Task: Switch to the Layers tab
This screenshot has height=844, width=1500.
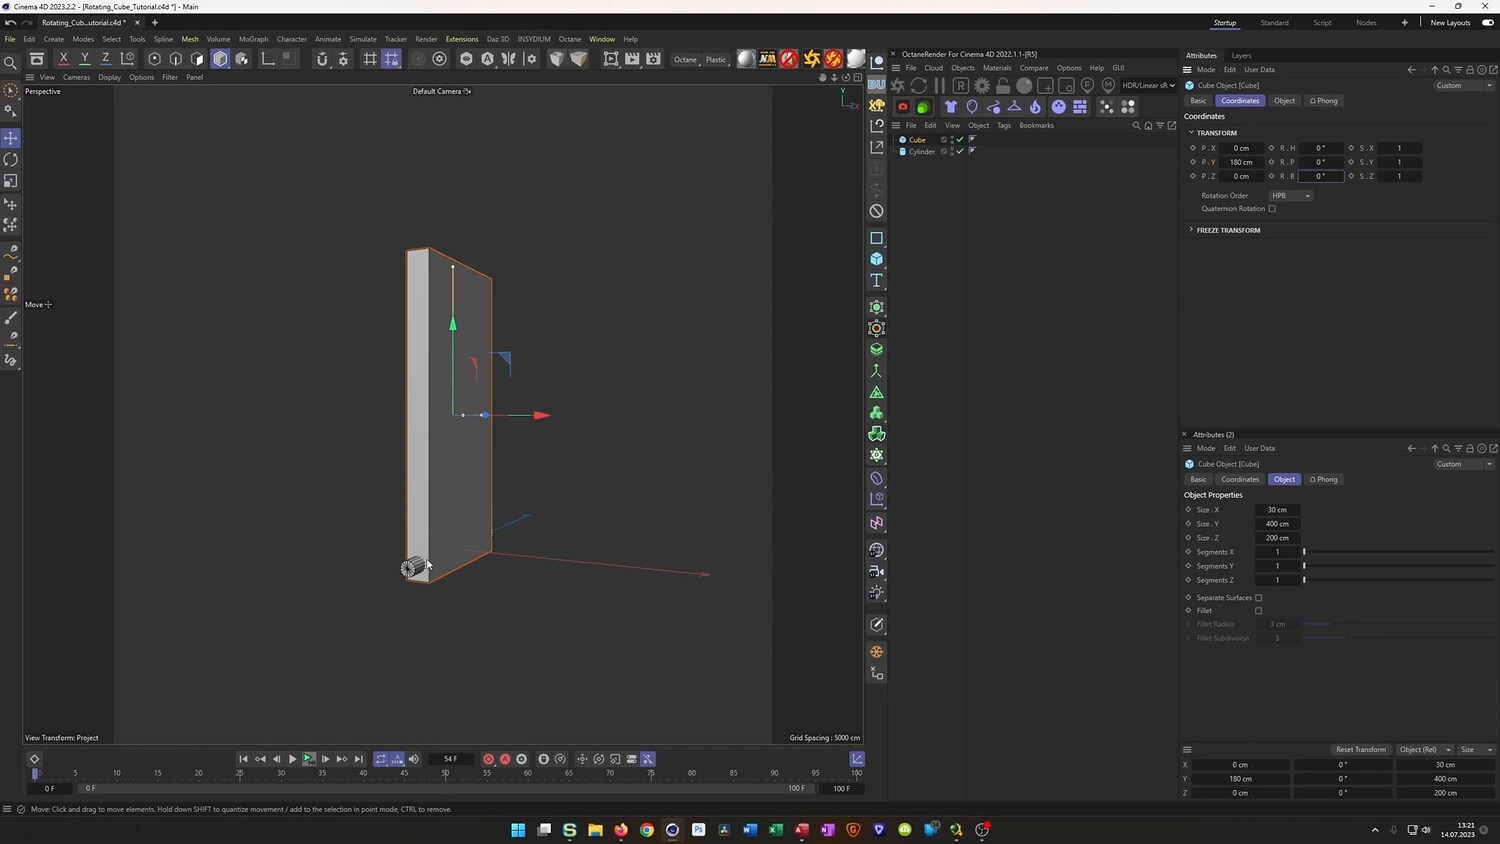Action: coord(1241,56)
